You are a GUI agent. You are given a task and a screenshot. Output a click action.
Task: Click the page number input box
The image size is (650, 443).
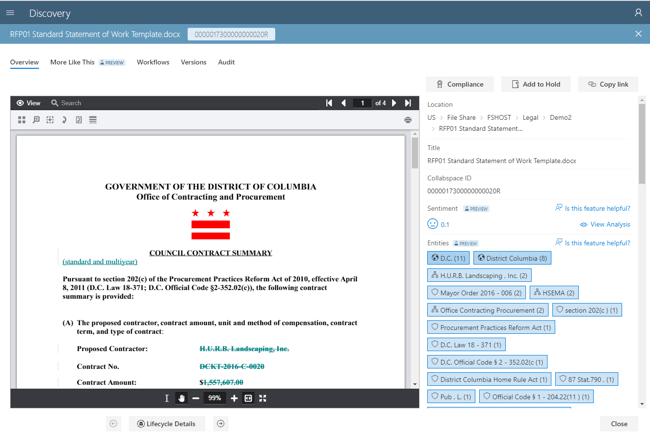[x=362, y=103]
